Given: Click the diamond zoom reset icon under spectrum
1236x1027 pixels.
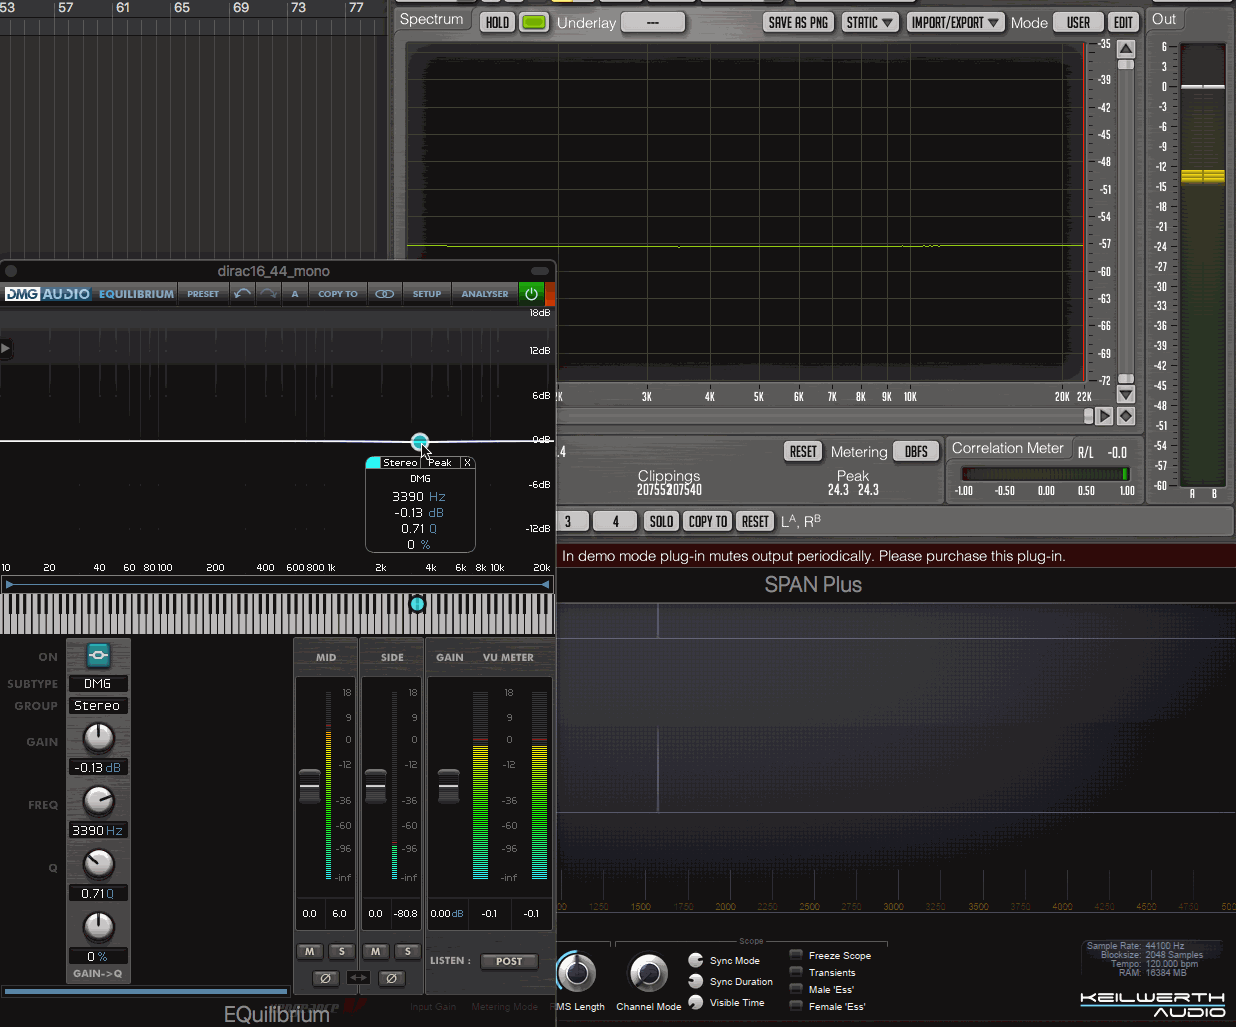Looking at the screenshot, I should (1126, 416).
